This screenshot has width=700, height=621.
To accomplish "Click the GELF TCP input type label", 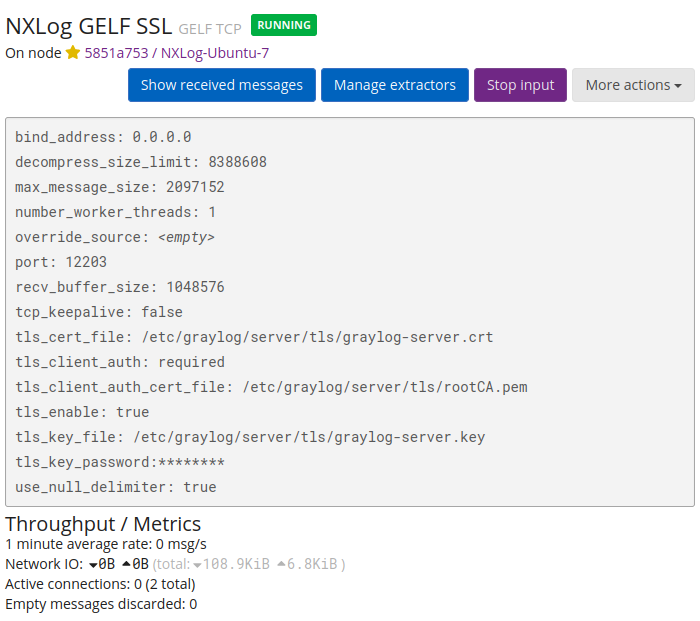I will coord(211,28).
